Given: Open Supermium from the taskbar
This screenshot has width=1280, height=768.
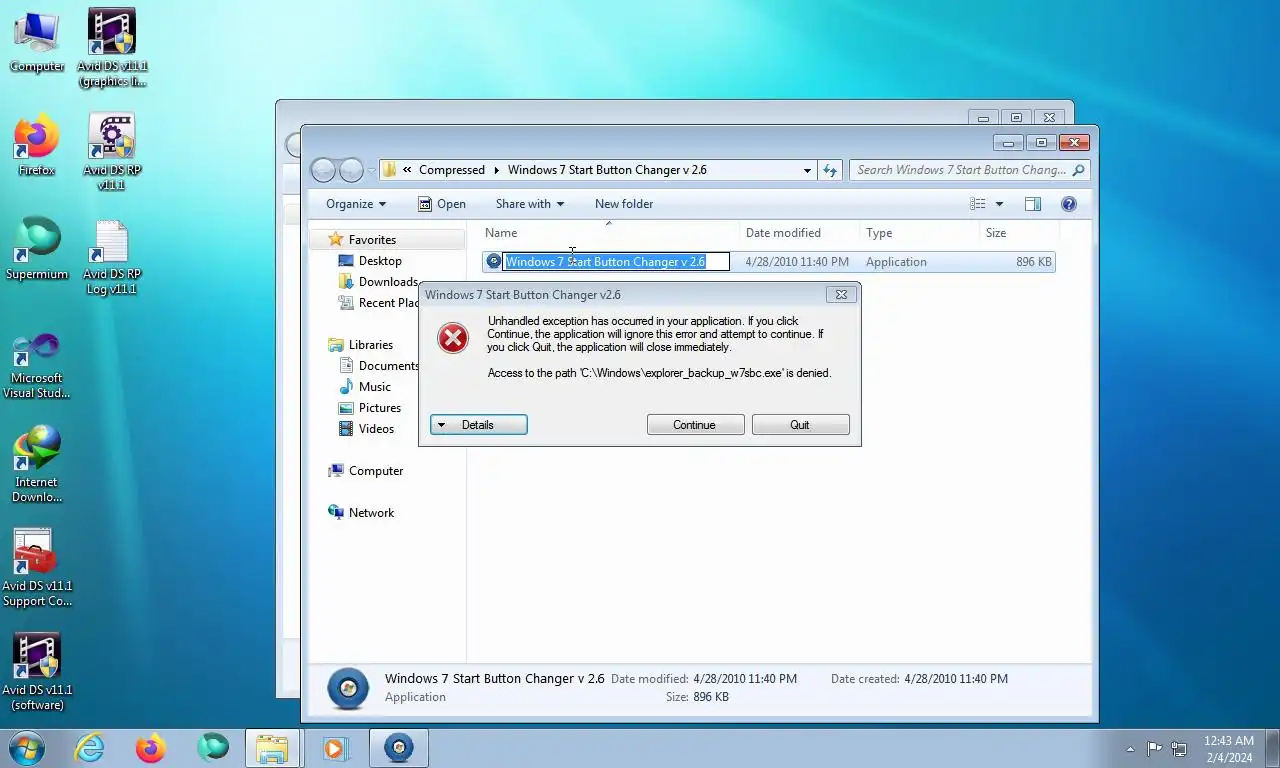Looking at the screenshot, I should 213,747.
